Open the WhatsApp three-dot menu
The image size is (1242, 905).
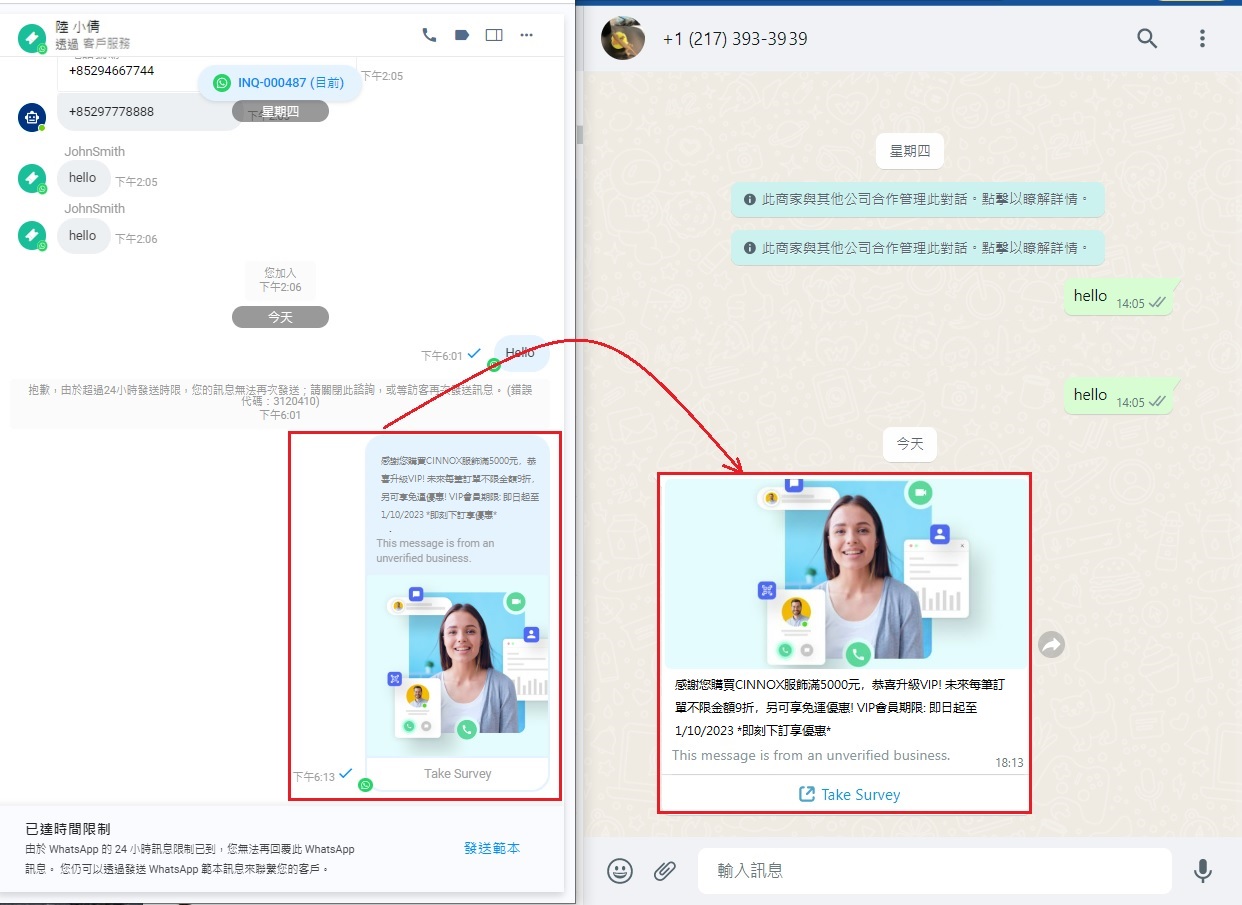[1202, 39]
